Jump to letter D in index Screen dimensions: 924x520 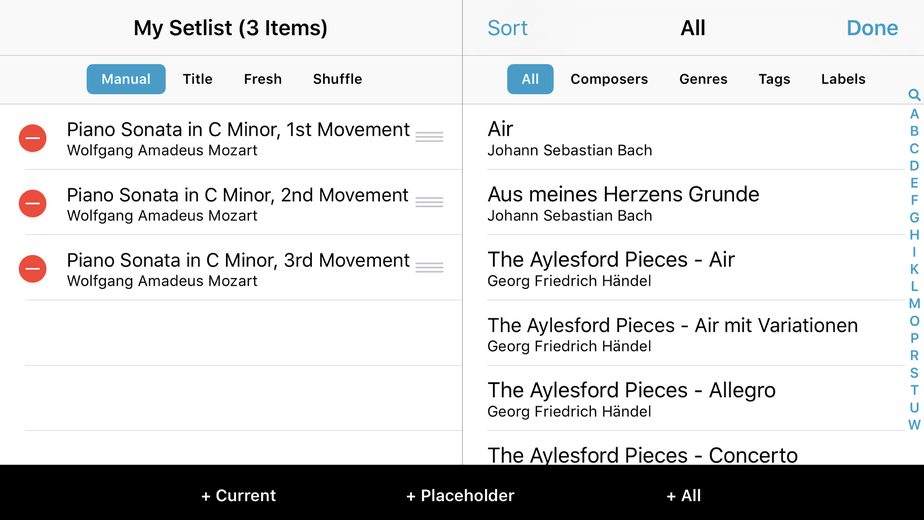pyautogui.click(x=914, y=166)
